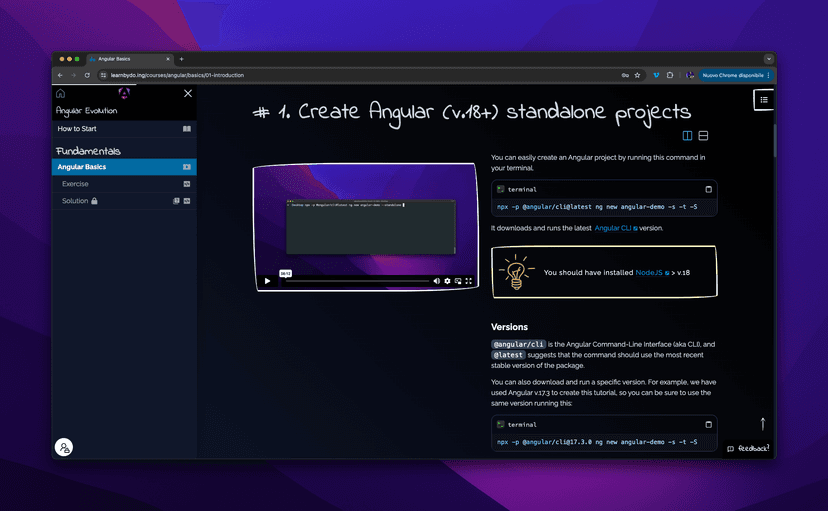This screenshot has width=828, height=511.
Task: Open the Chrome extensions puzzle icon
Action: 670,75
